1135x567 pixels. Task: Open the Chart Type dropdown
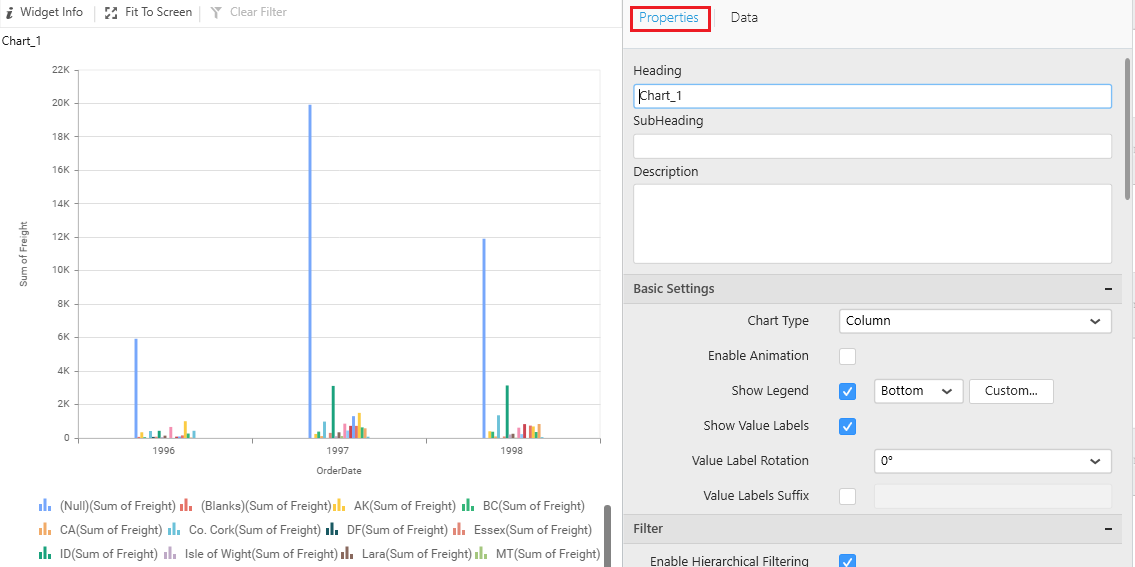pos(974,321)
